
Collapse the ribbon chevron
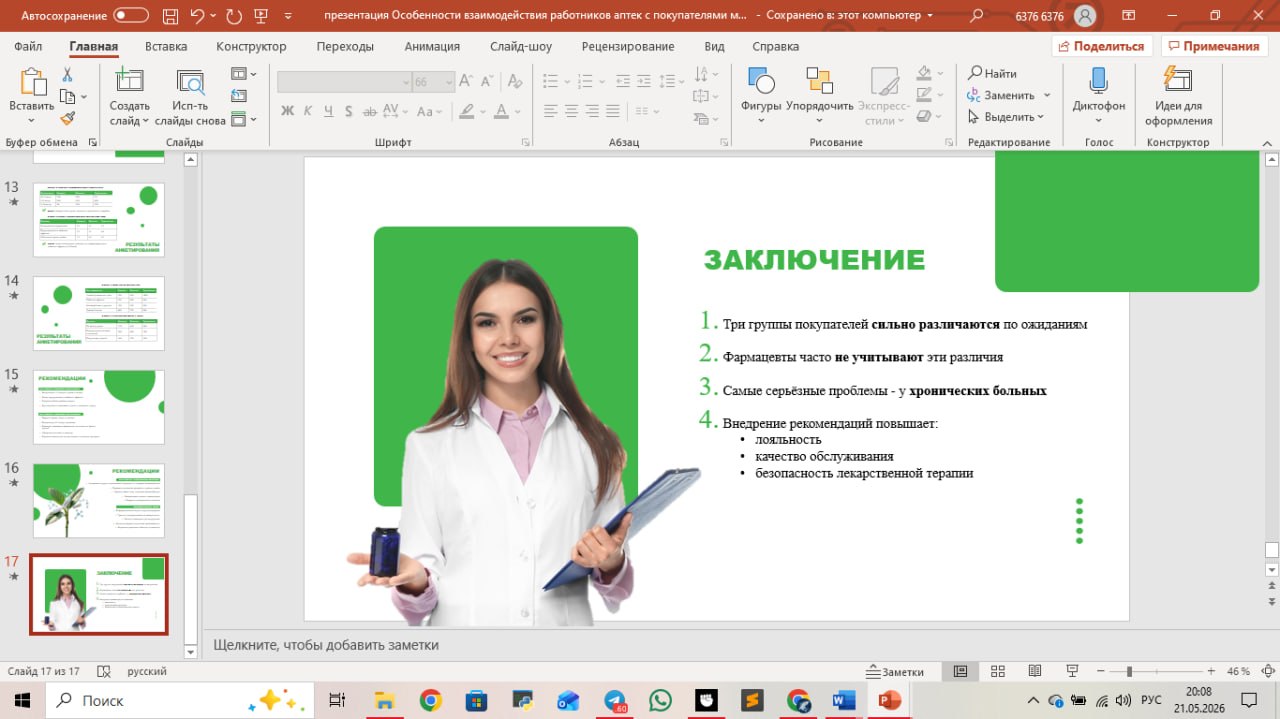(x=1265, y=143)
